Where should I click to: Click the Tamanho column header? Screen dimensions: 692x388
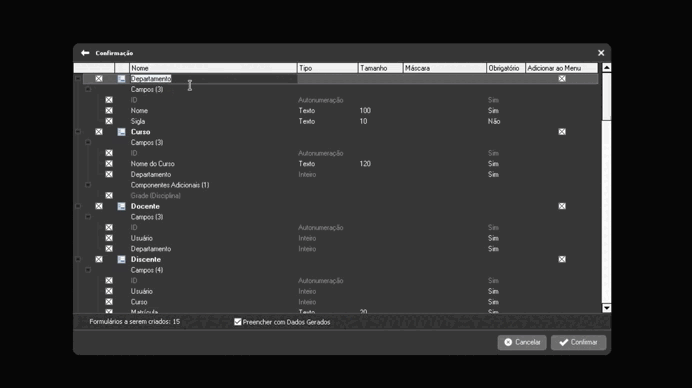click(380, 68)
